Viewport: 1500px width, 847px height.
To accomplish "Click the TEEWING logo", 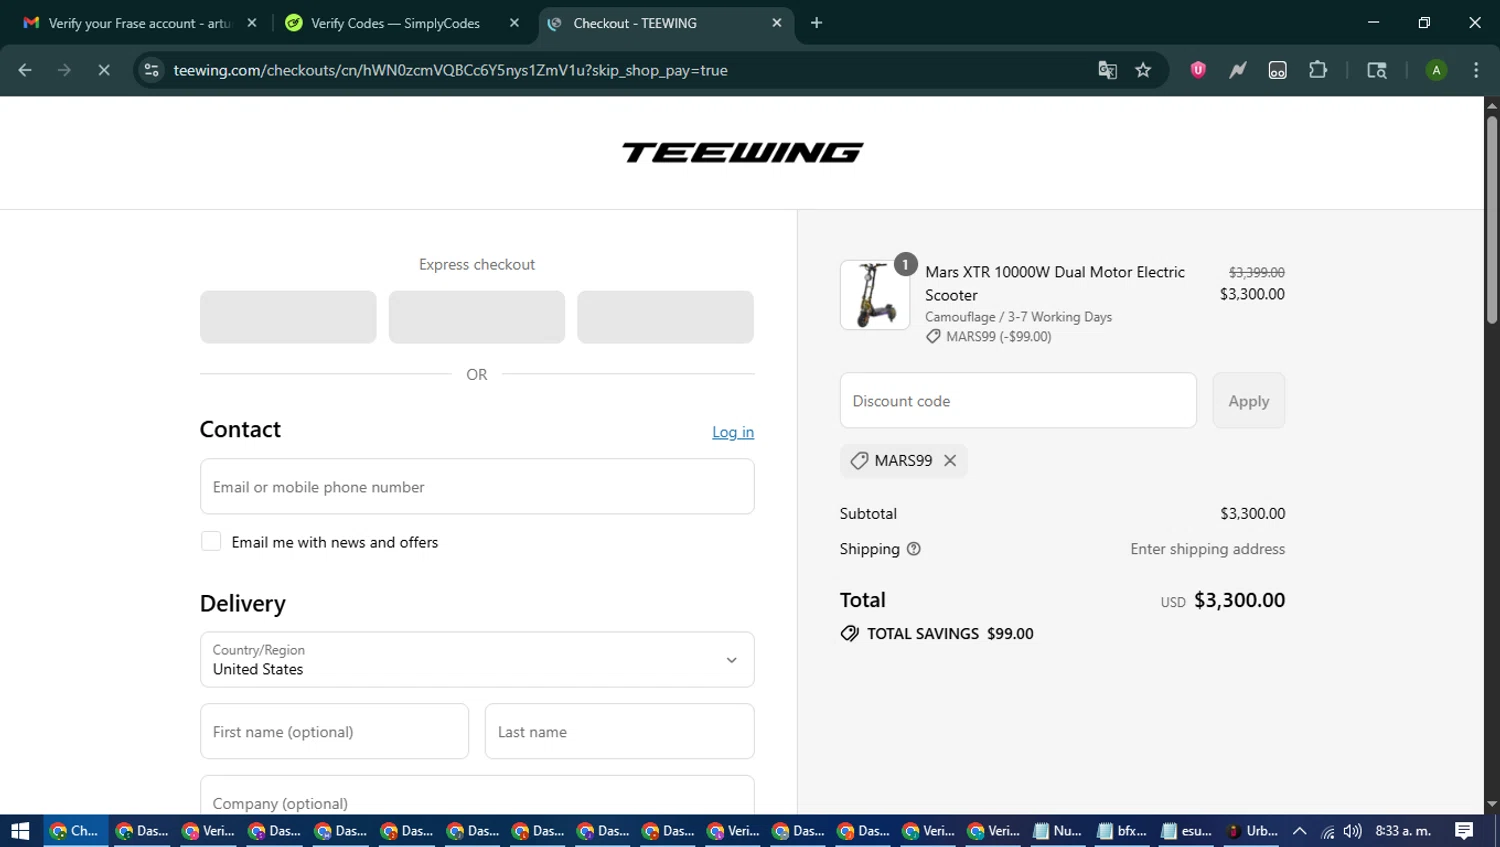I will click(742, 152).
